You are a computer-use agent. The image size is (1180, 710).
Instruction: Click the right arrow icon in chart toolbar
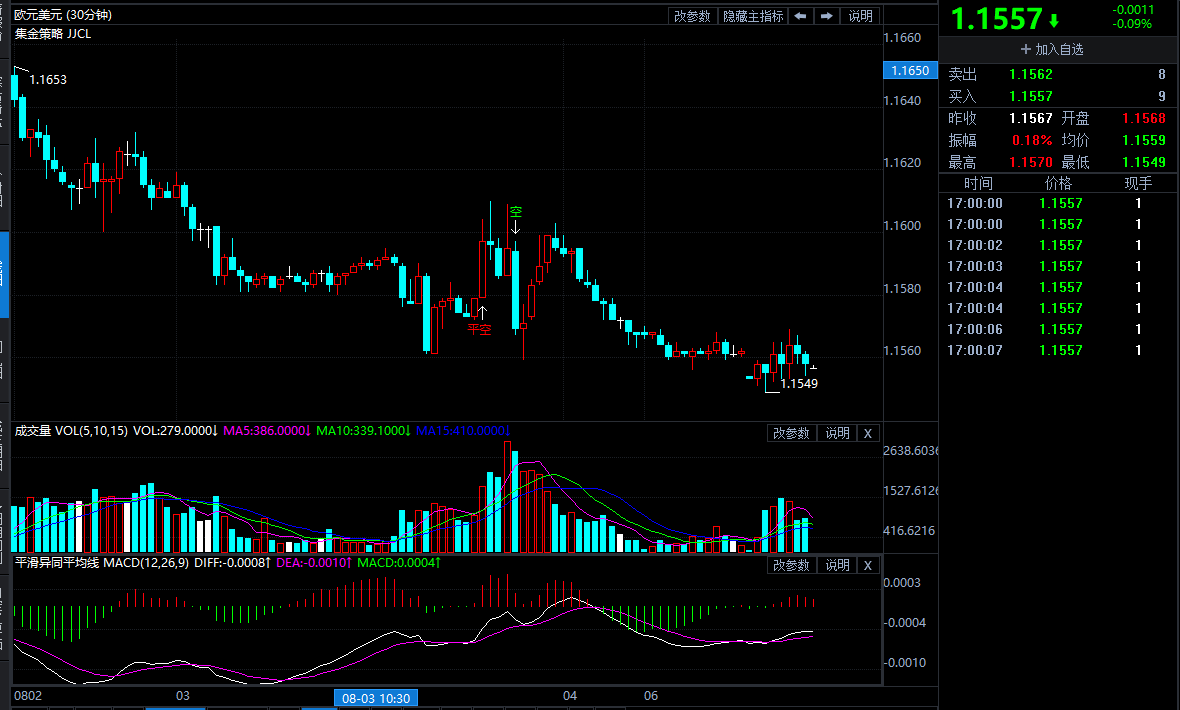826,16
